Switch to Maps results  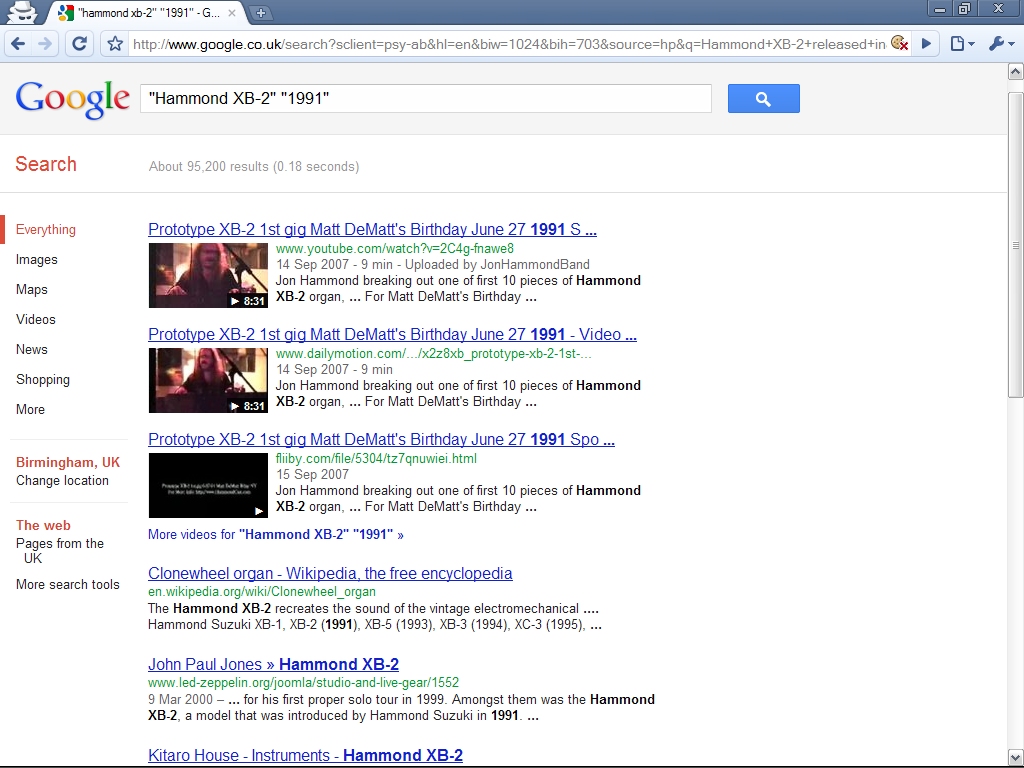pos(31,289)
